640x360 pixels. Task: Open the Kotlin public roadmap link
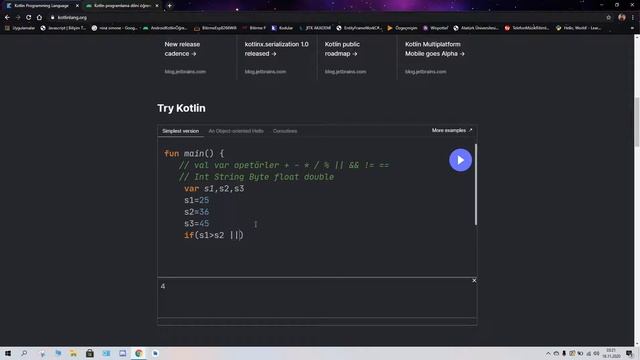(x=342, y=49)
